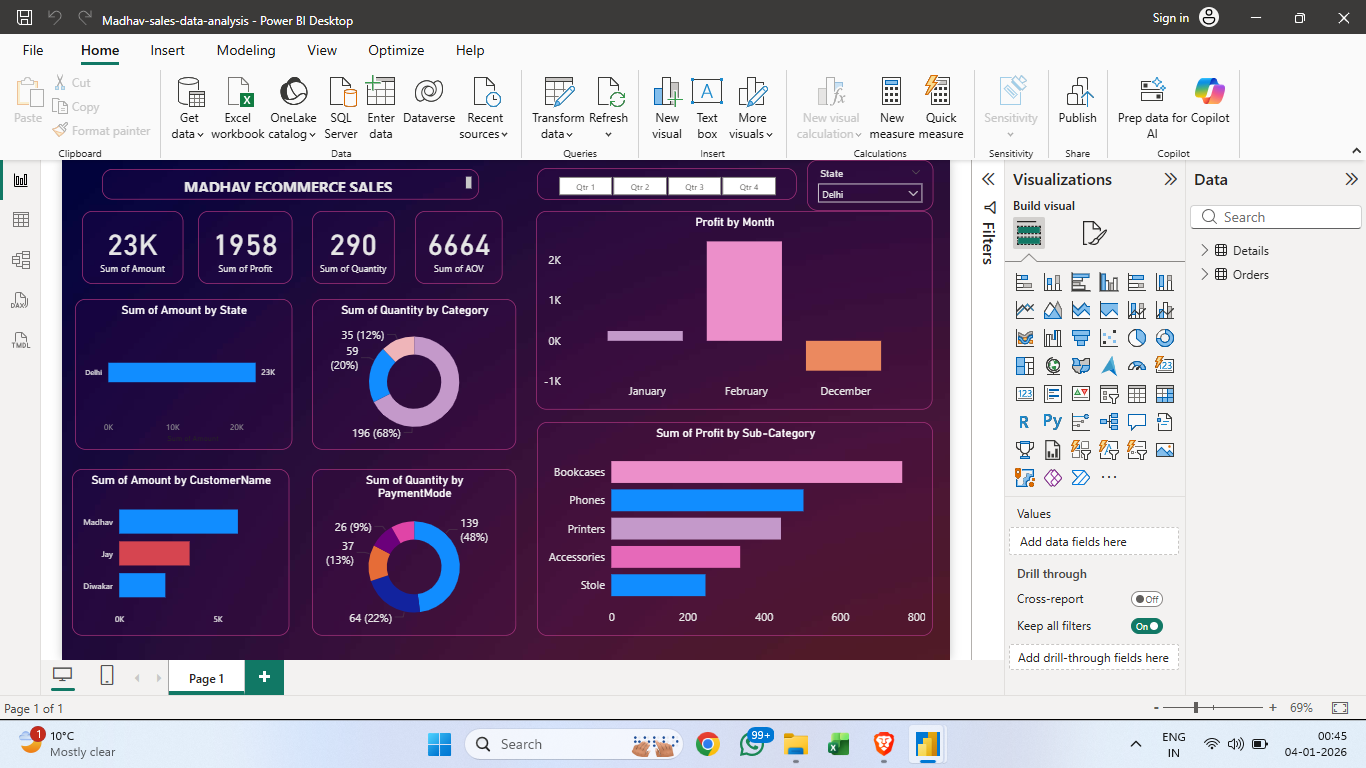Click the zoom slider handle
This screenshot has height=768, width=1366.
pyautogui.click(x=1196, y=707)
